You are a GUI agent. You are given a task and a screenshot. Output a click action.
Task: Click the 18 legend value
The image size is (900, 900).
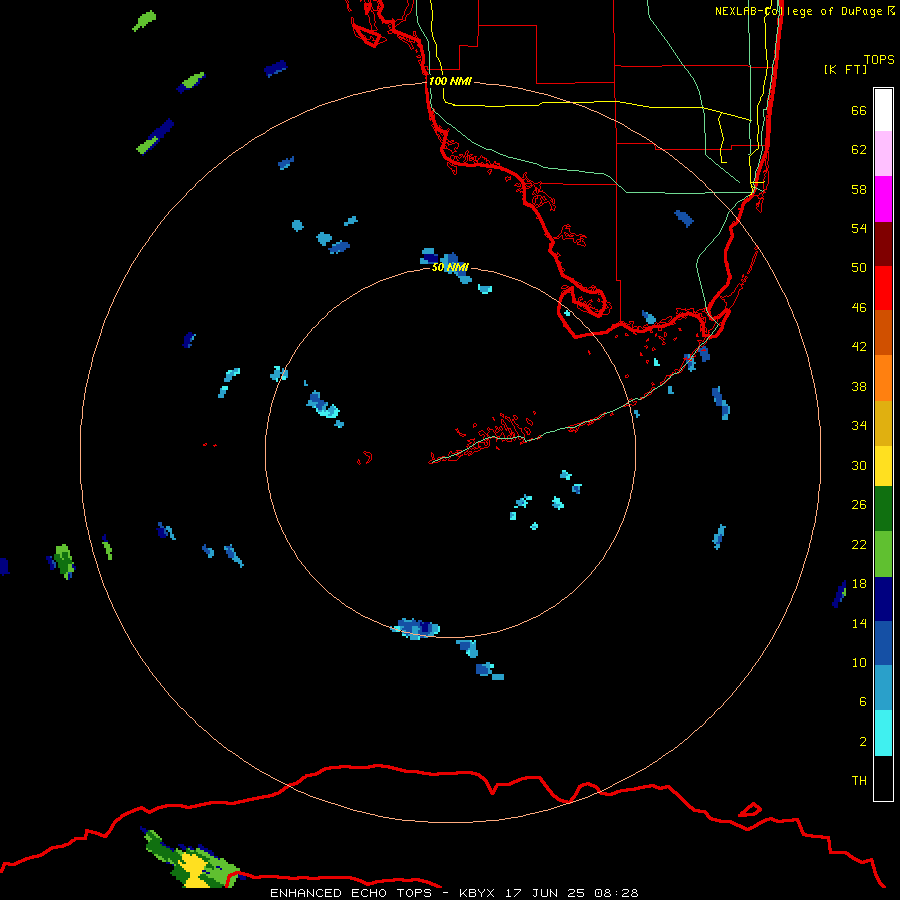coord(859,584)
